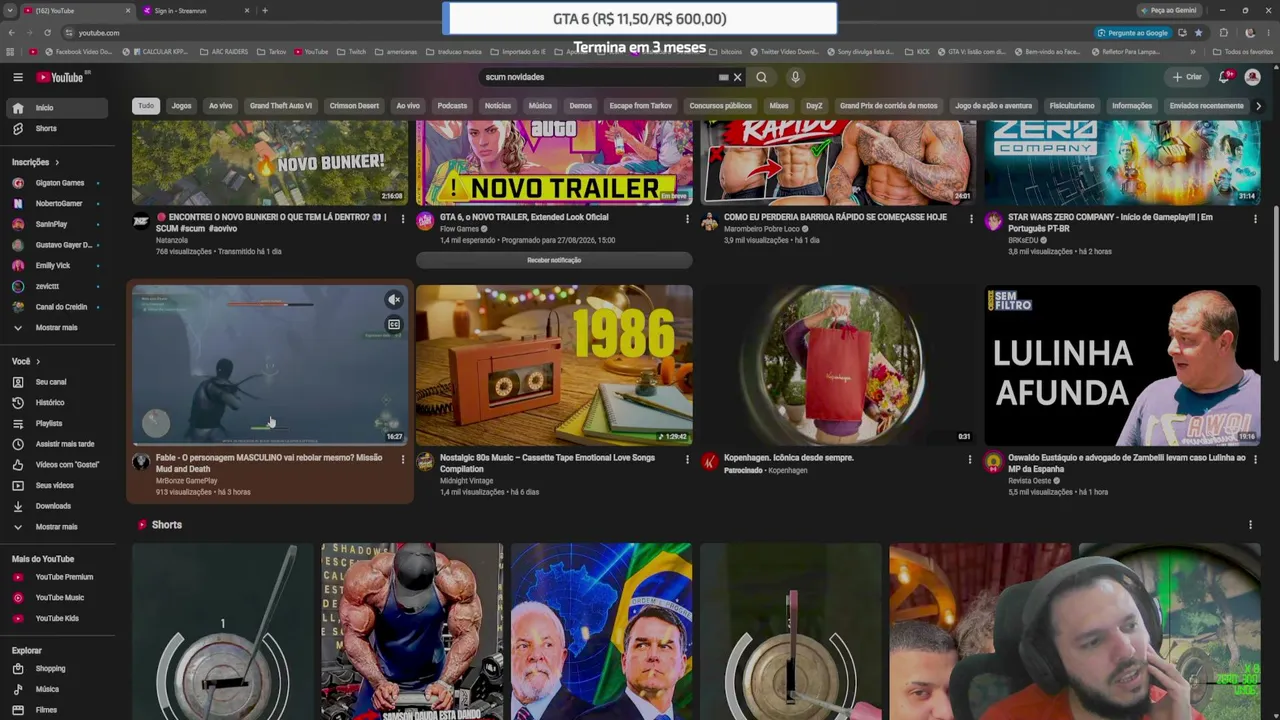Reload the page in the browser
The width and height of the screenshot is (1280, 720).
pyautogui.click(x=47, y=33)
